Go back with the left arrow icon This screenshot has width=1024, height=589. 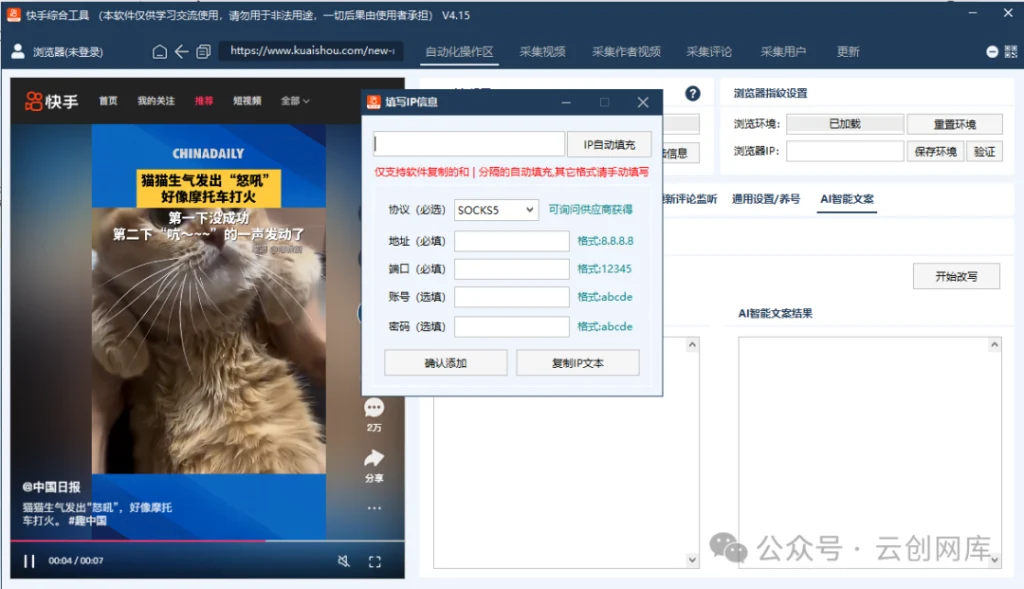[182, 52]
